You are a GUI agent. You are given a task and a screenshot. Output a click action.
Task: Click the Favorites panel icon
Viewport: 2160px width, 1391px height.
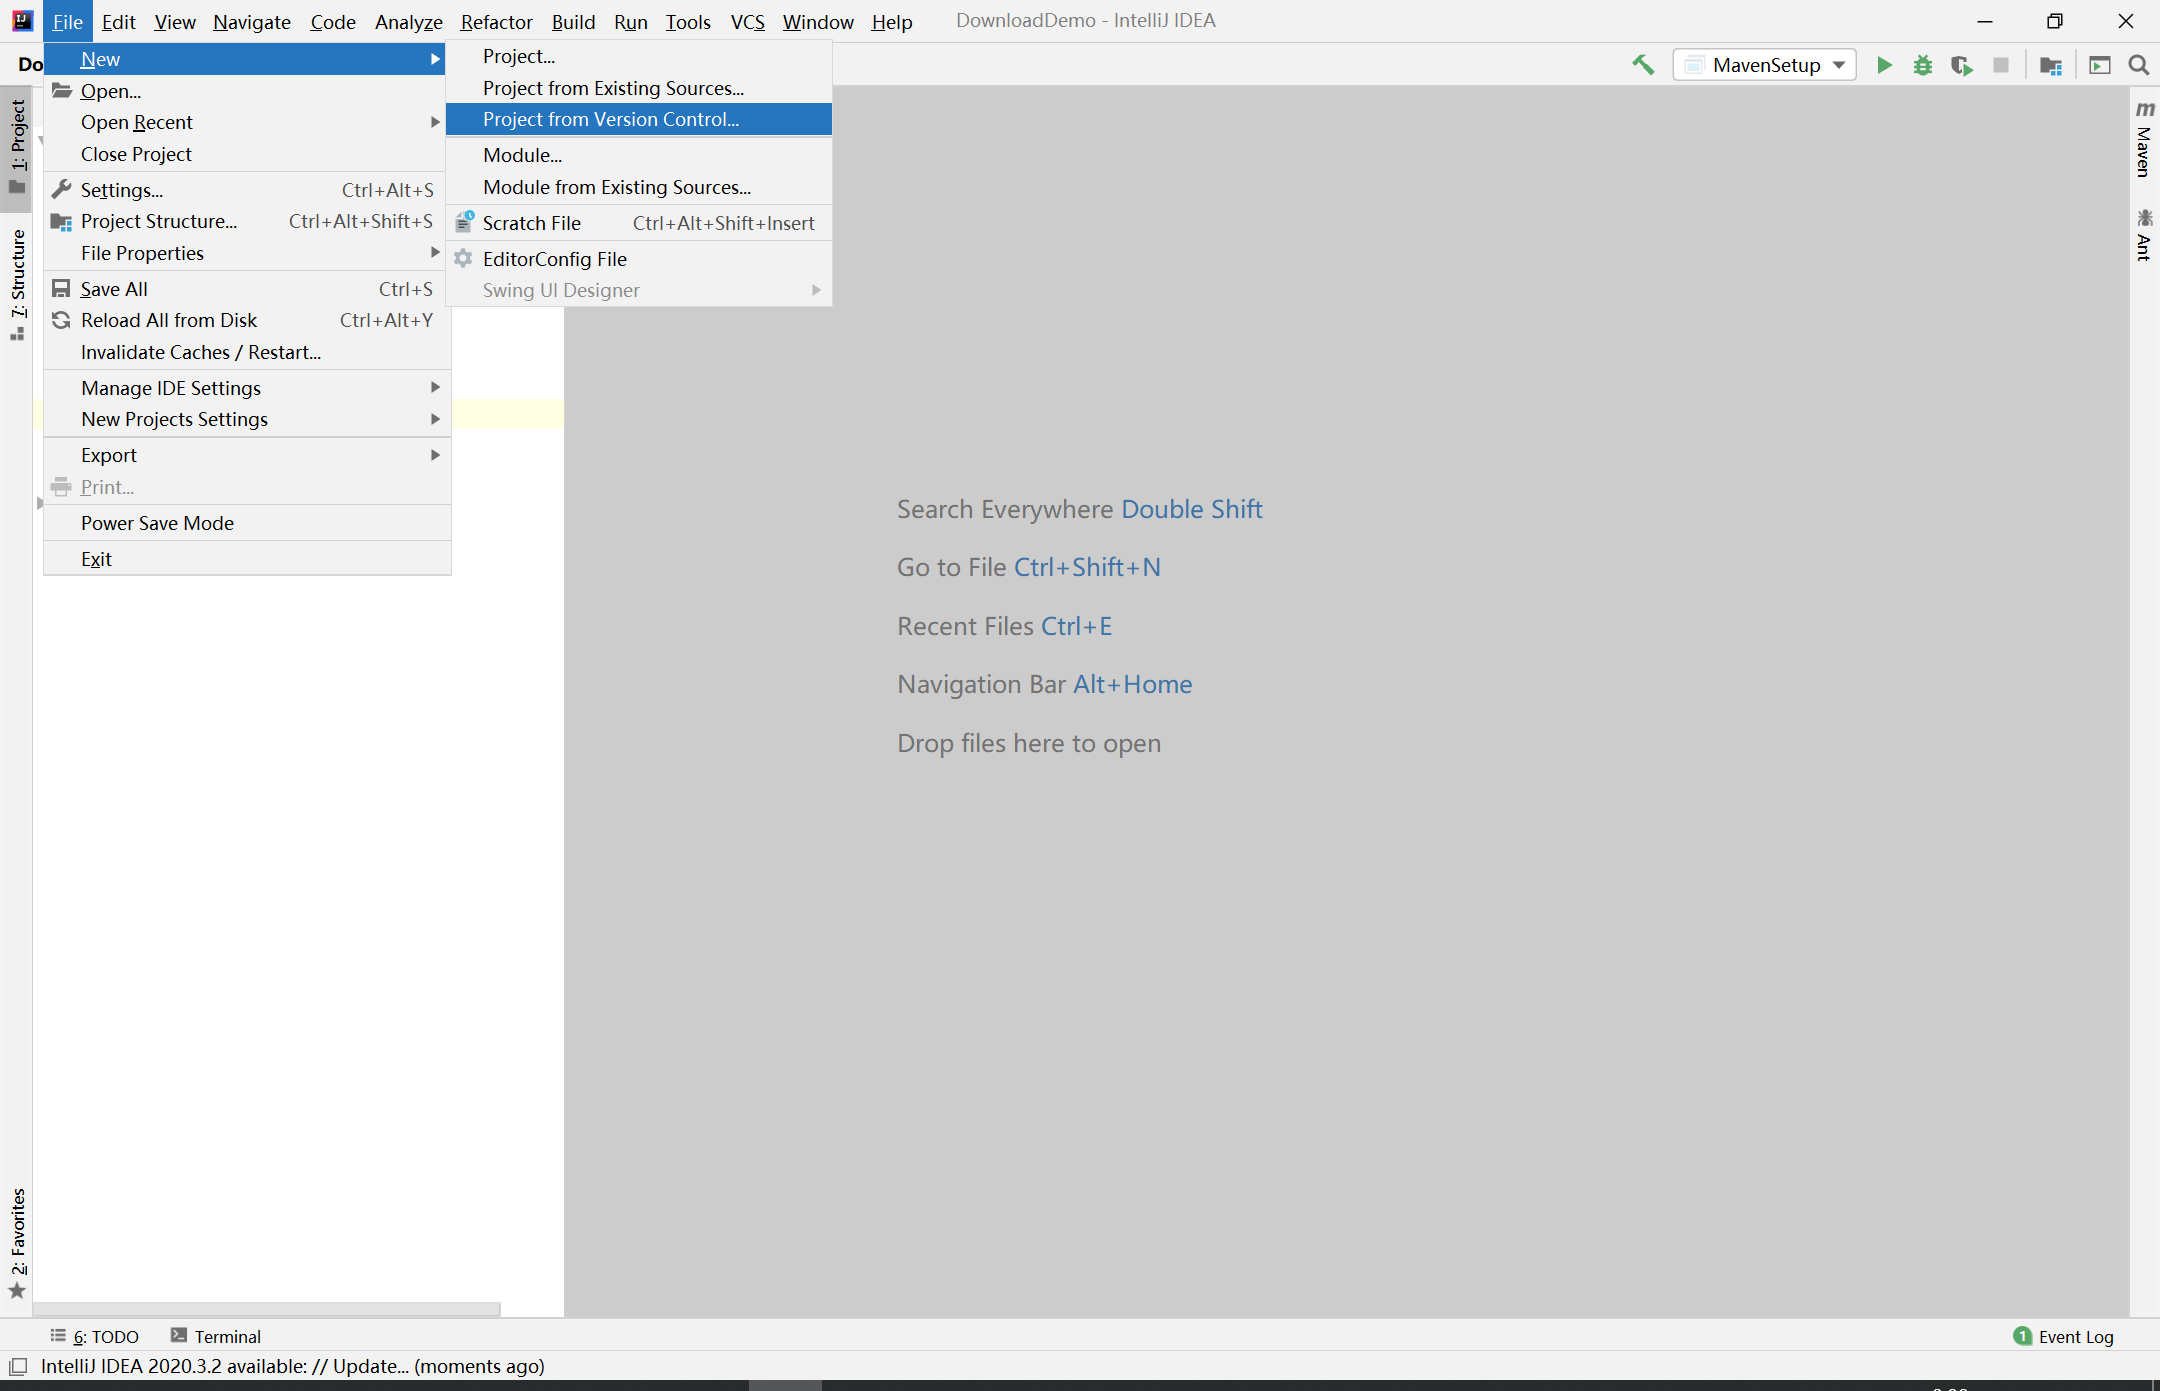click(20, 1290)
